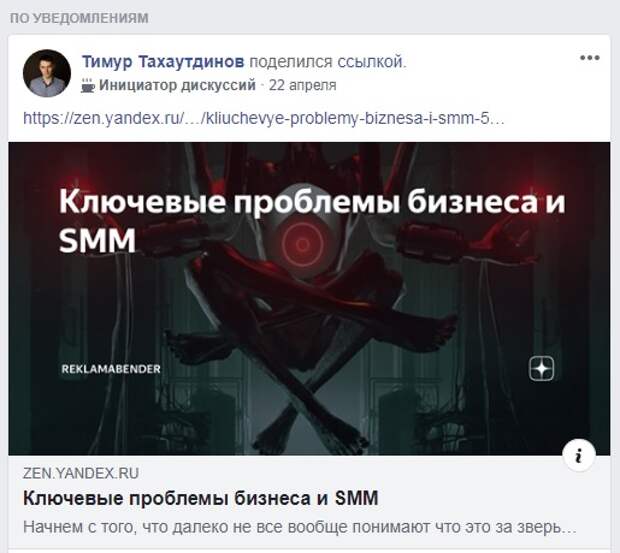Click the article description snippet text
This screenshot has width=620, height=553.
coord(299,527)
